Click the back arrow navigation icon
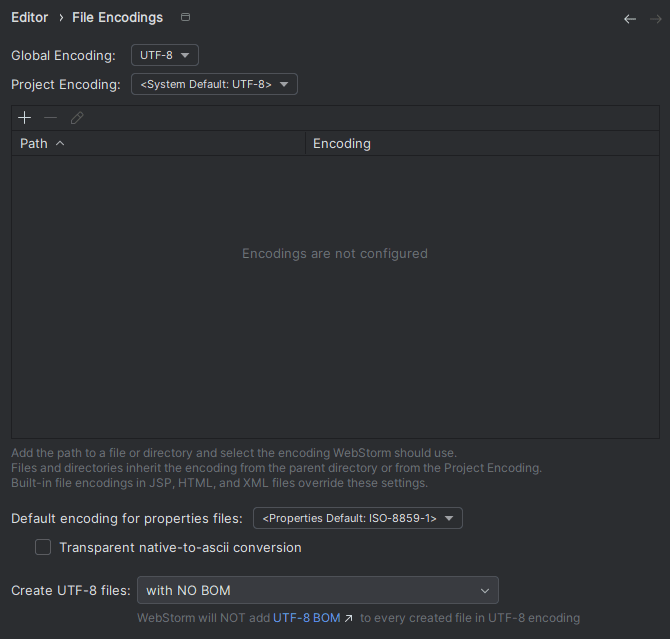This screenshot has width=670, height=639. click(630, 18)
